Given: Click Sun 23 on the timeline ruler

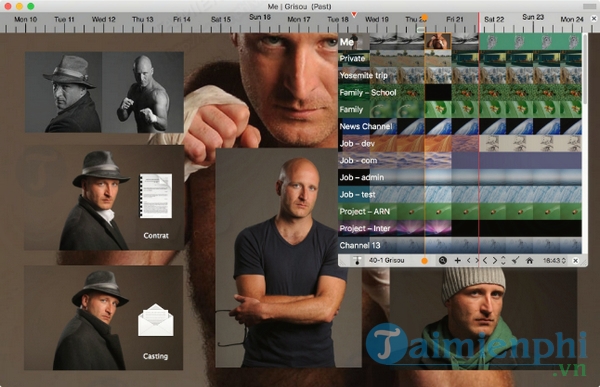Looking at the screenshot, I should (533, 17).
